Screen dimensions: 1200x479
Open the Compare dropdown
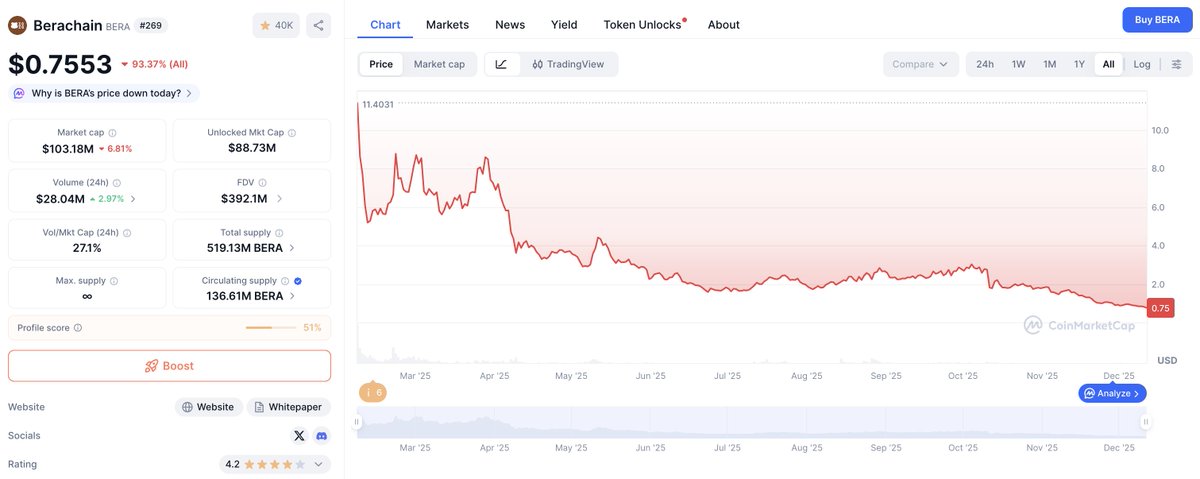920,64
